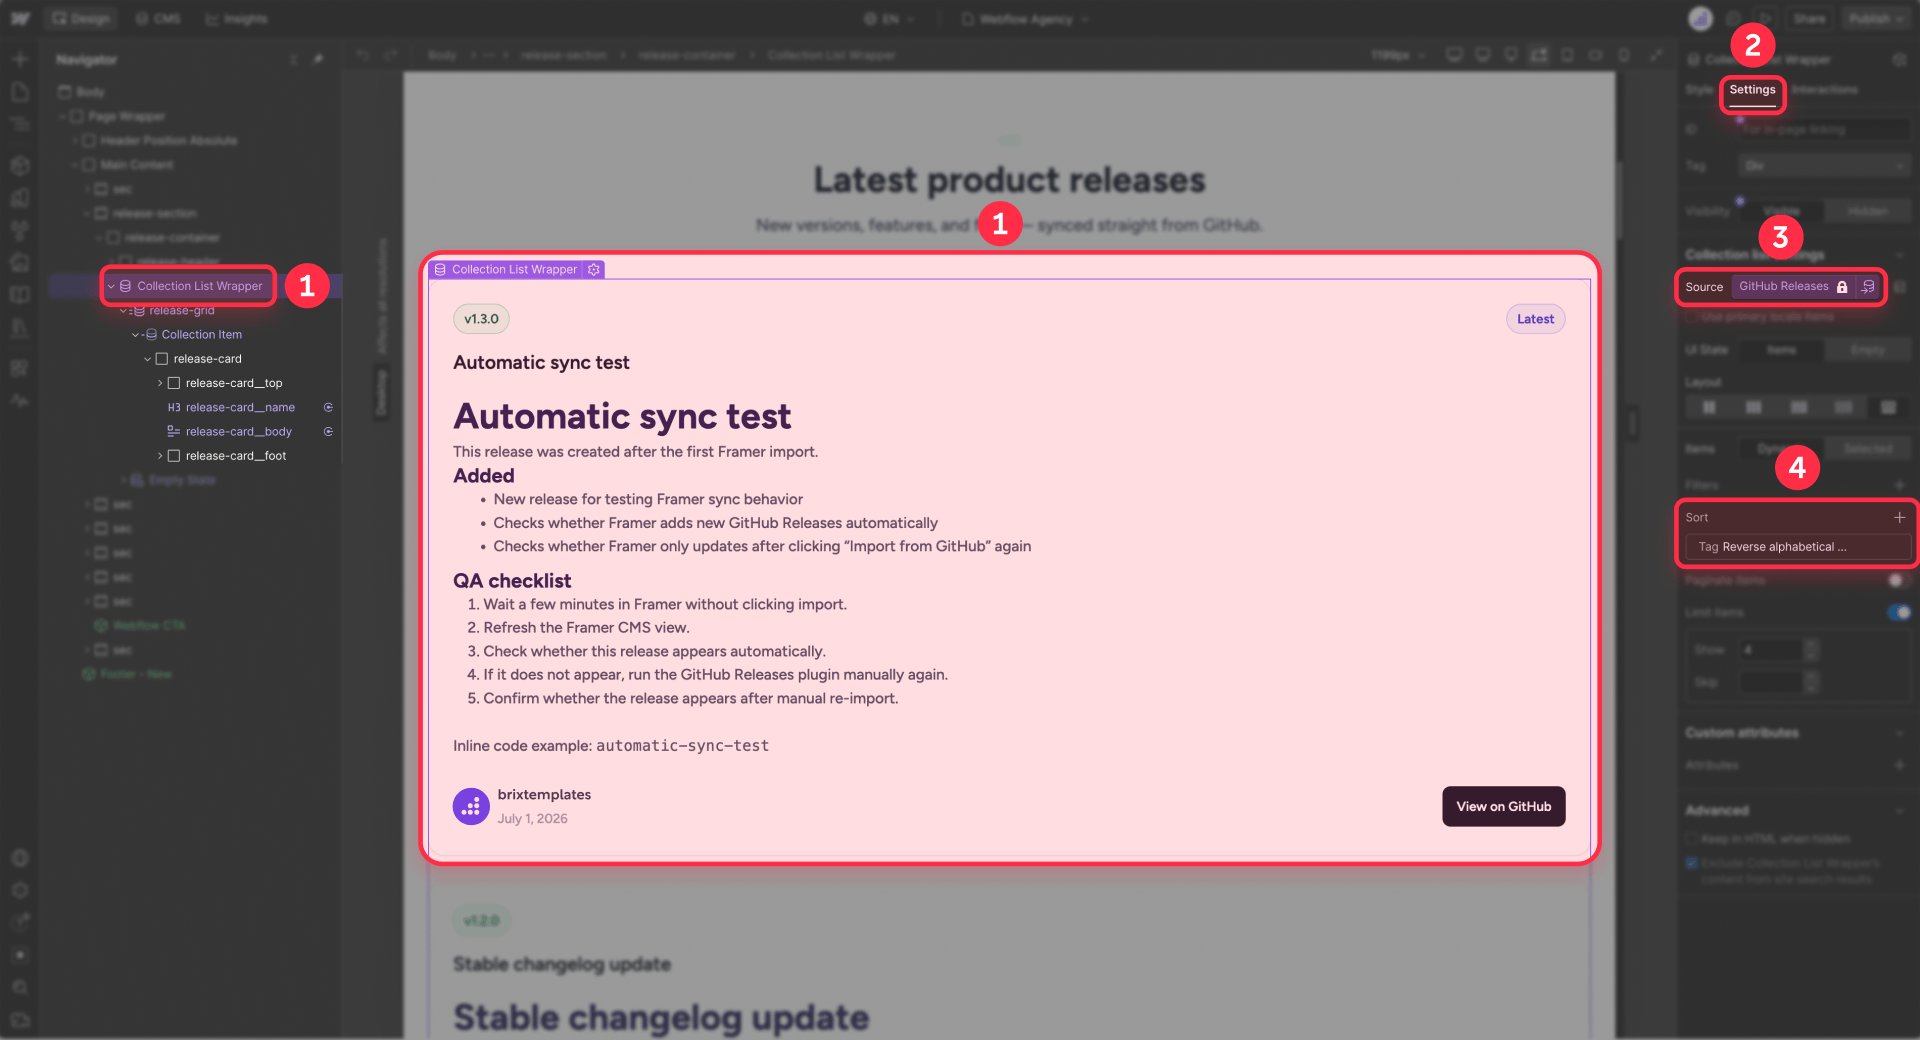Set Visibility to Hidden
This screenshot has width=1920, height=1040.
coord(1867,211)
